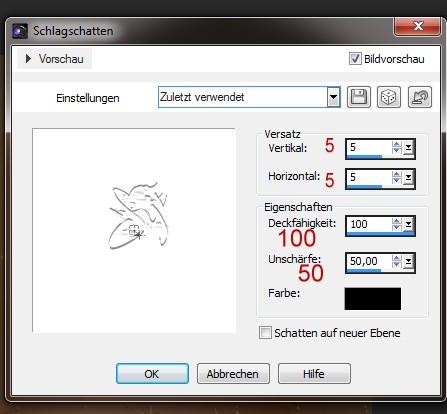Close the Schlagschatten dialog
The image size is (447, 414).
tap(418, 26)
